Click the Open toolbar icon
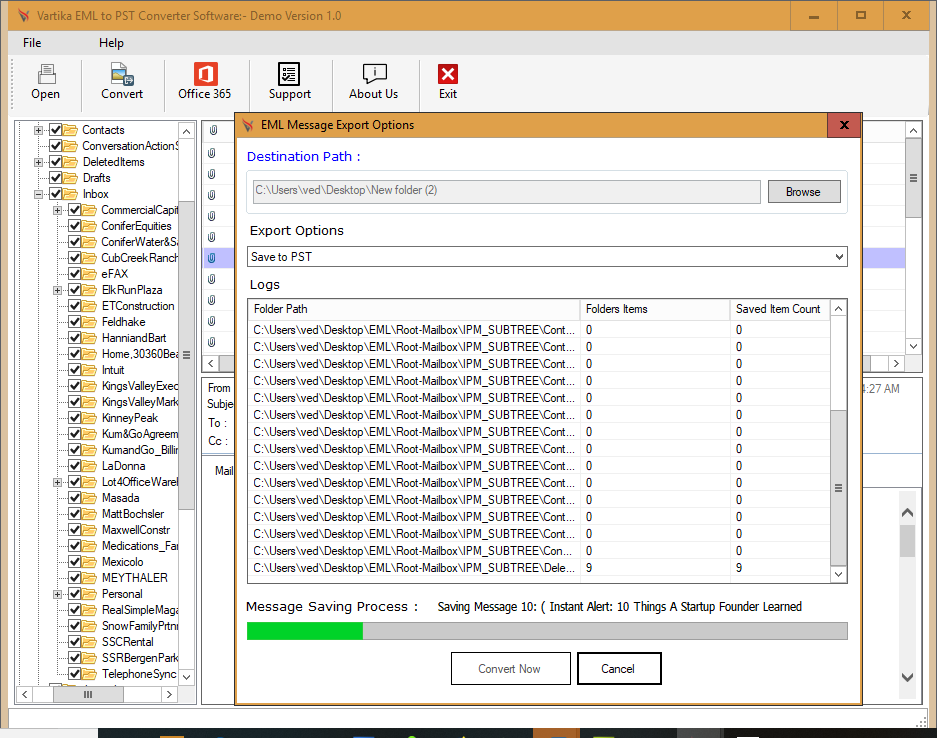The image size is (937, 738). 46,75
